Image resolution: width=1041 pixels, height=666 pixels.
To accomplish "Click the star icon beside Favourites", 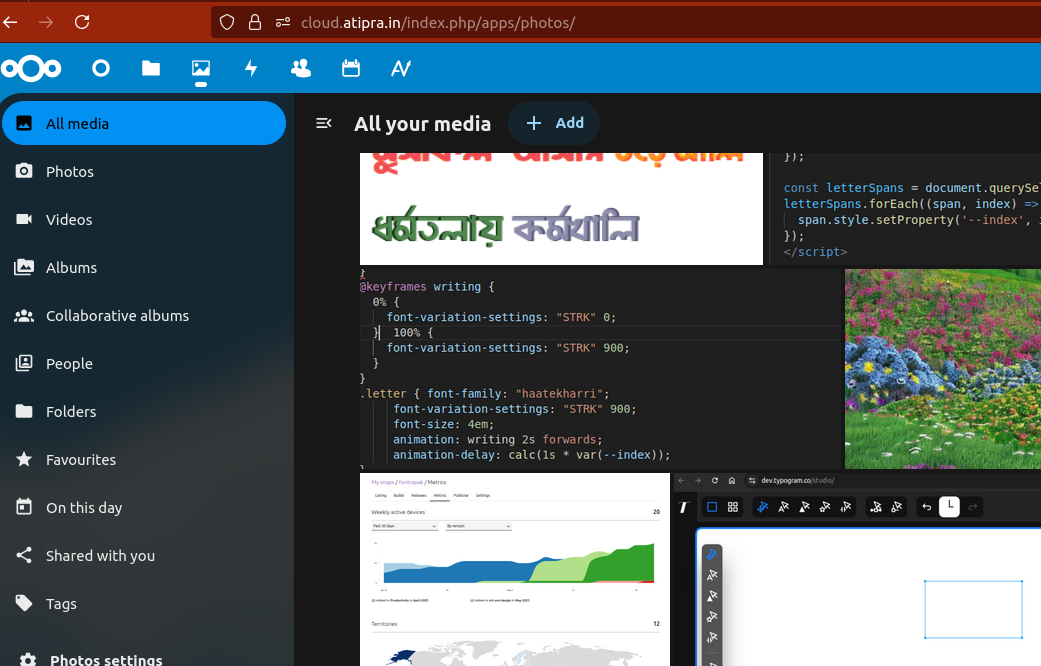I will [x=24, y=459].
